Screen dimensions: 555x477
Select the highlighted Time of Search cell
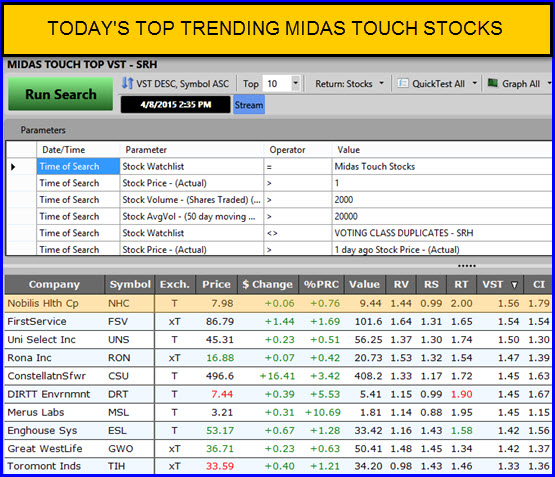click(78, 166)
